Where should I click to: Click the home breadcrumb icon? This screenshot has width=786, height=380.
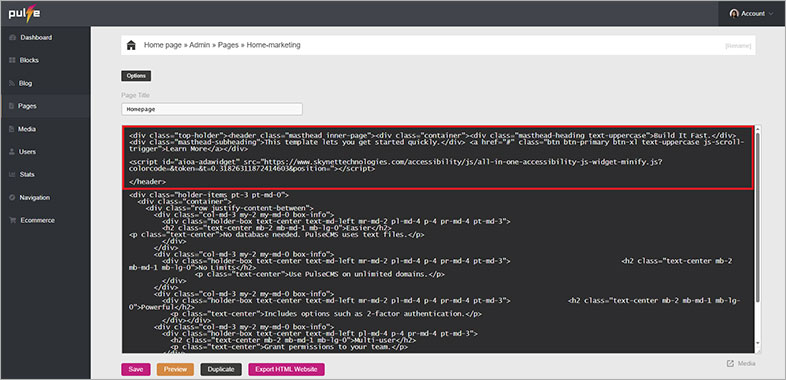click(131, 45)
